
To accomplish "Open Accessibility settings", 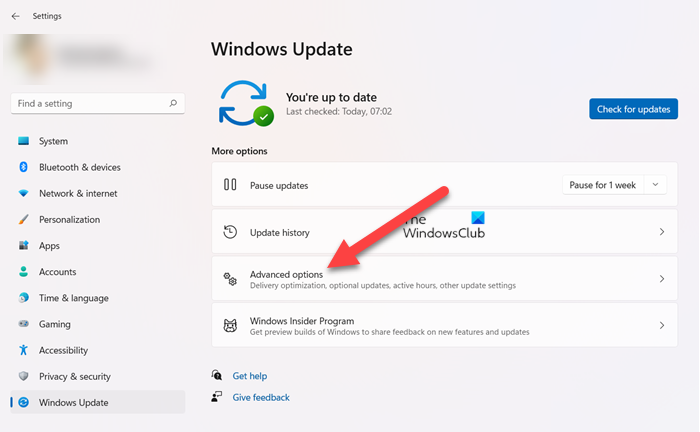I will coord(97,350).
